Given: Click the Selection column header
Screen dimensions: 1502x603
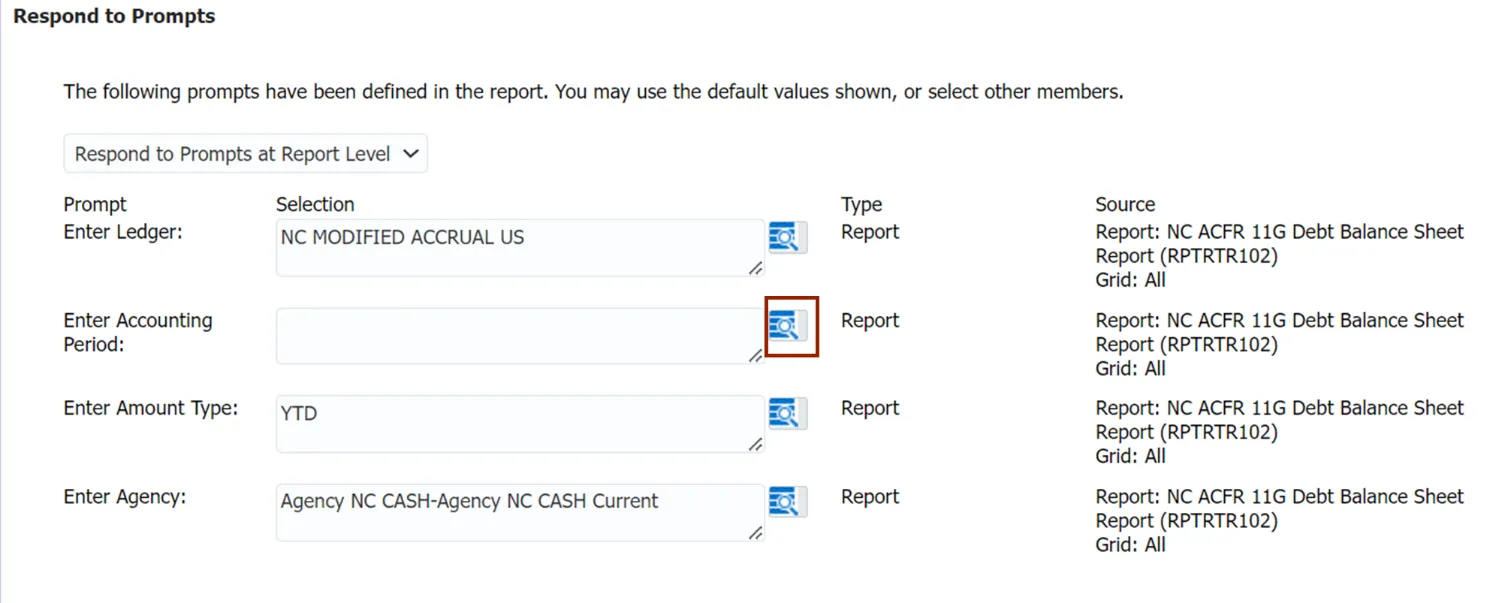Looking at the screenshot, I should click(315, 204).
